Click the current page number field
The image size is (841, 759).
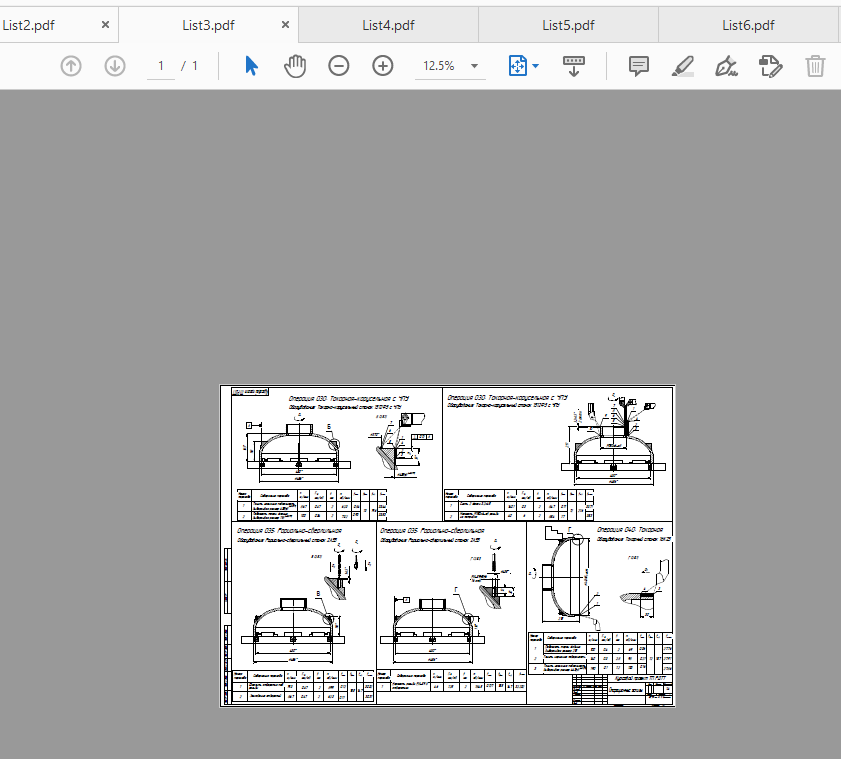160,66
